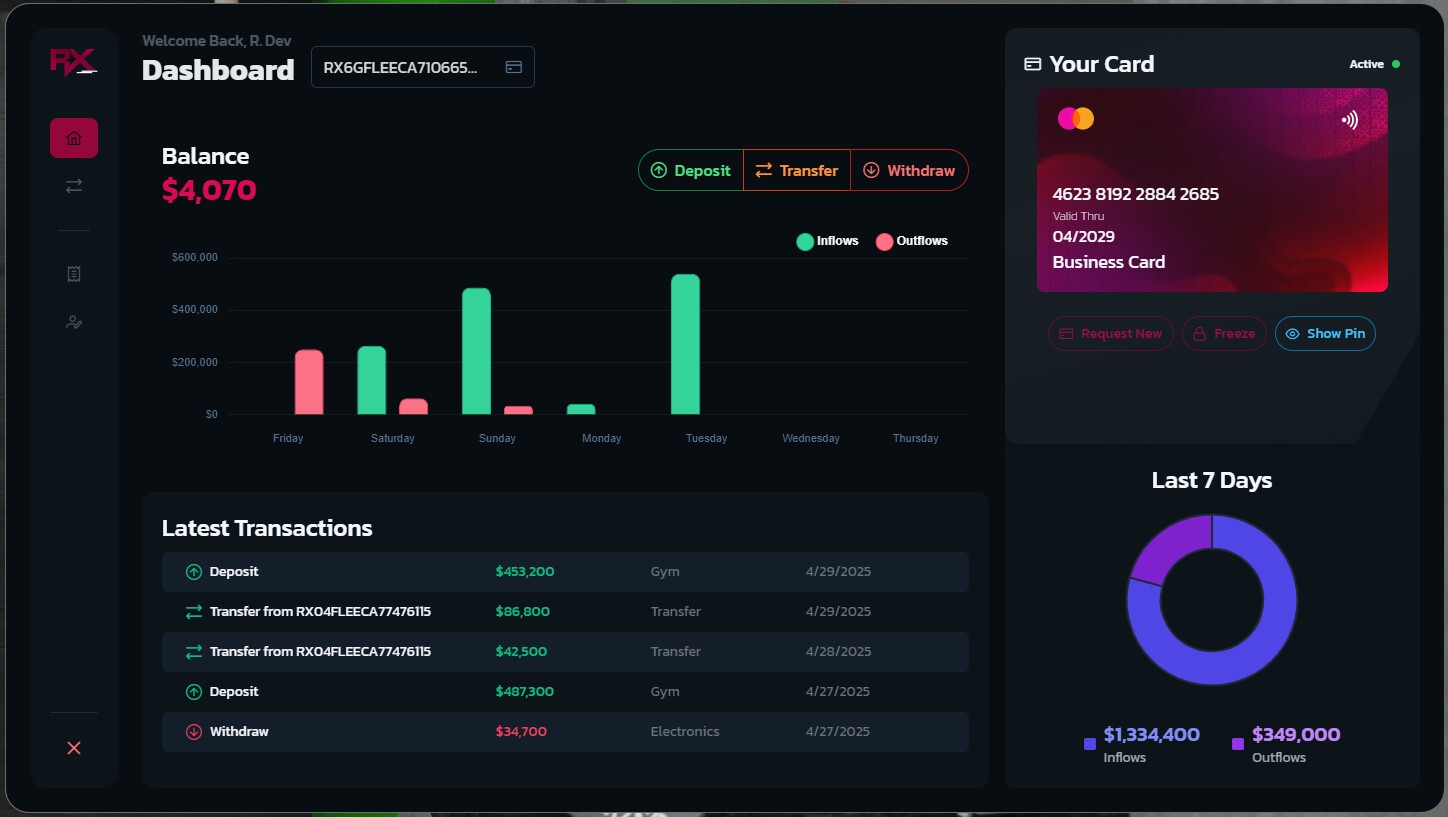The height and width of the screenshot is (817, 1448).
Task: Click the Tuesday inflows bar in chart
Action: (686, 345)
